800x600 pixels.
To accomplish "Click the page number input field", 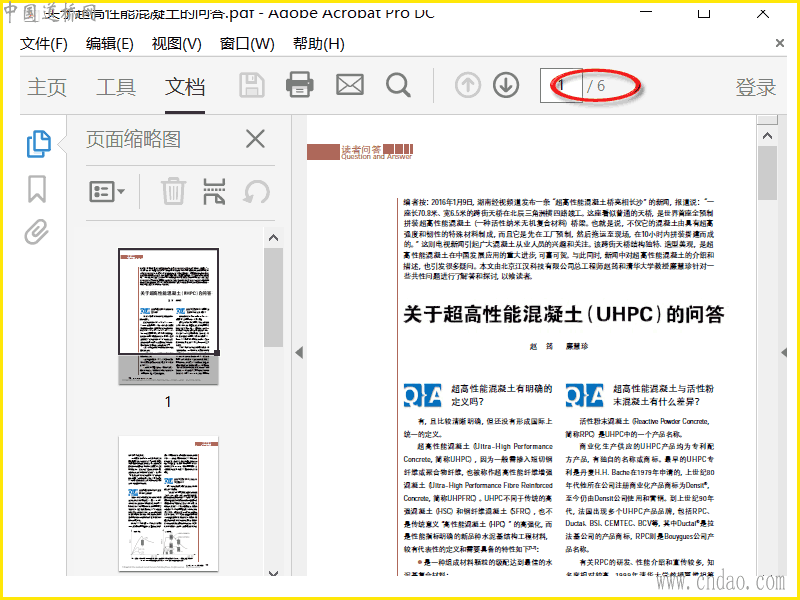I will click(561, 86).
